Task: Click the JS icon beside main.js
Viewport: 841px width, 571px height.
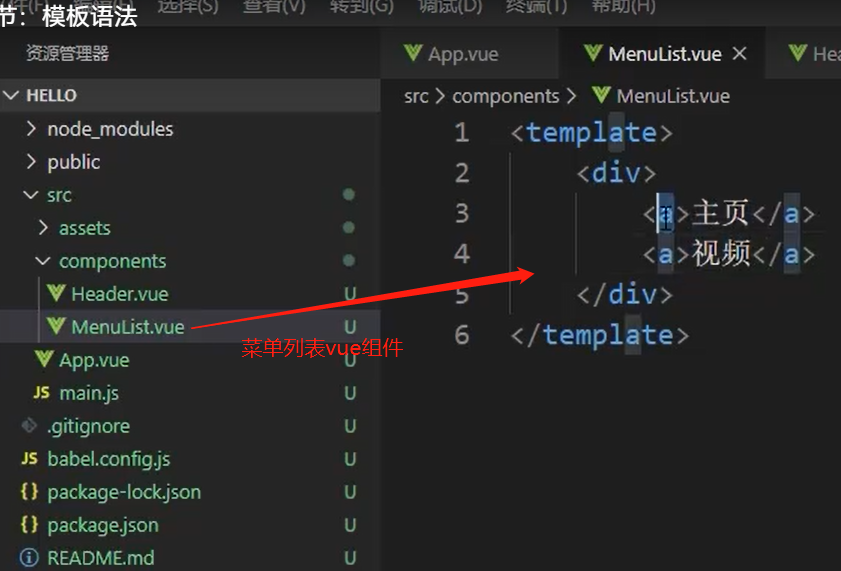Action: 41,393
